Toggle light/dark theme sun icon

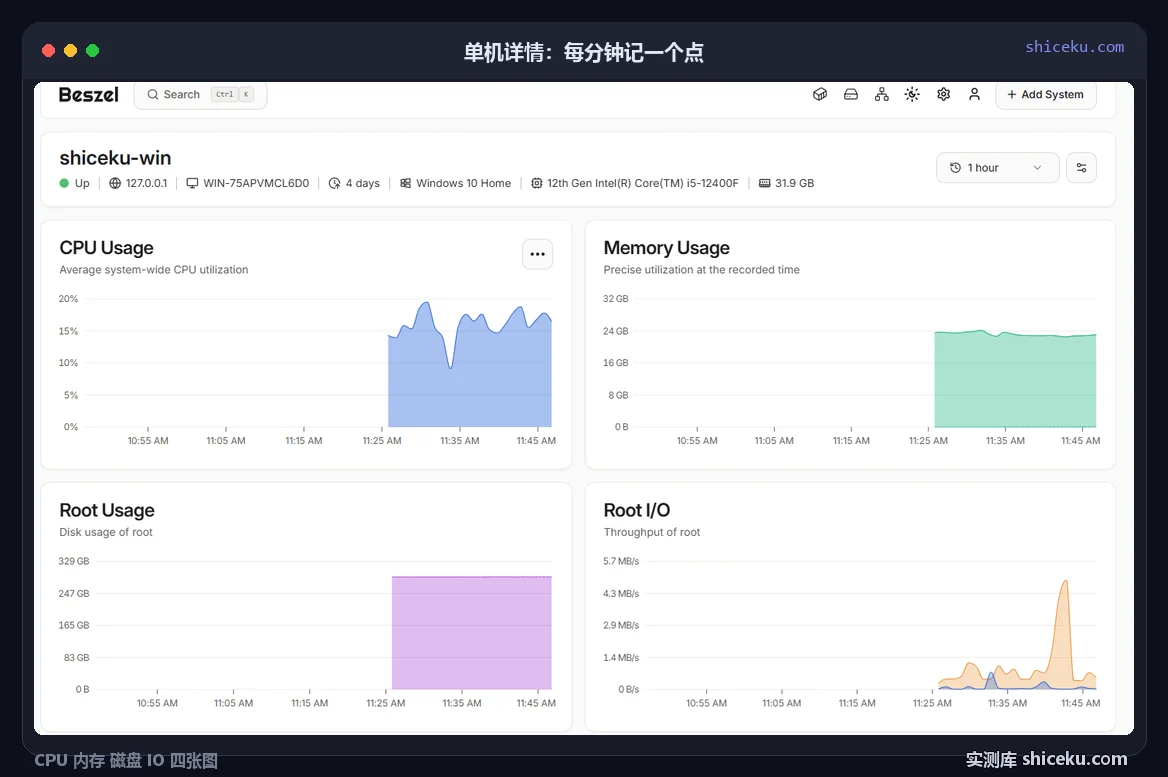(912, 95)
